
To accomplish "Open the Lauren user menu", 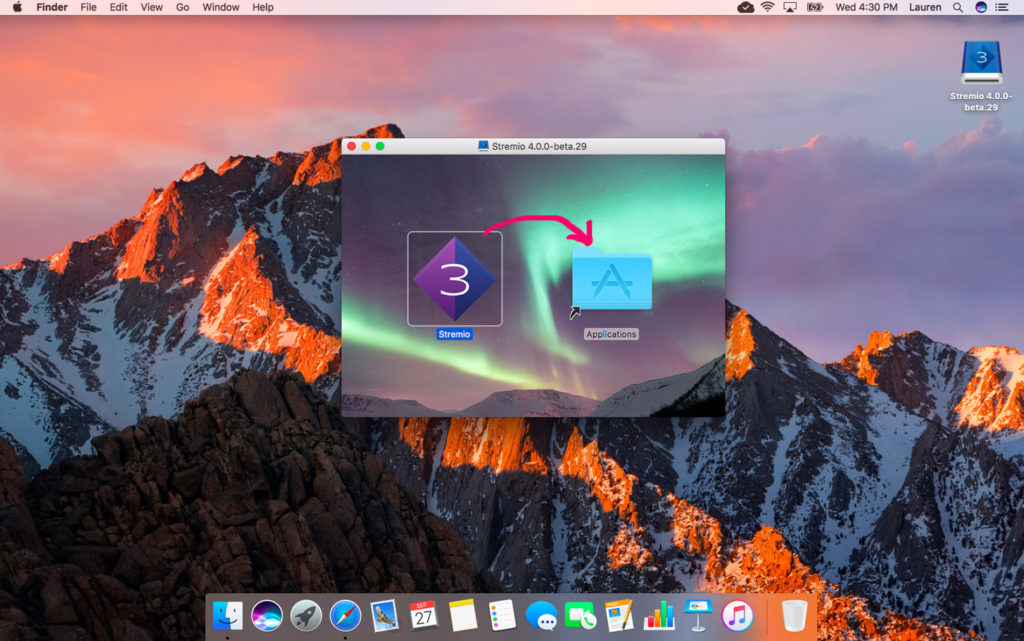I will point(927,8).
